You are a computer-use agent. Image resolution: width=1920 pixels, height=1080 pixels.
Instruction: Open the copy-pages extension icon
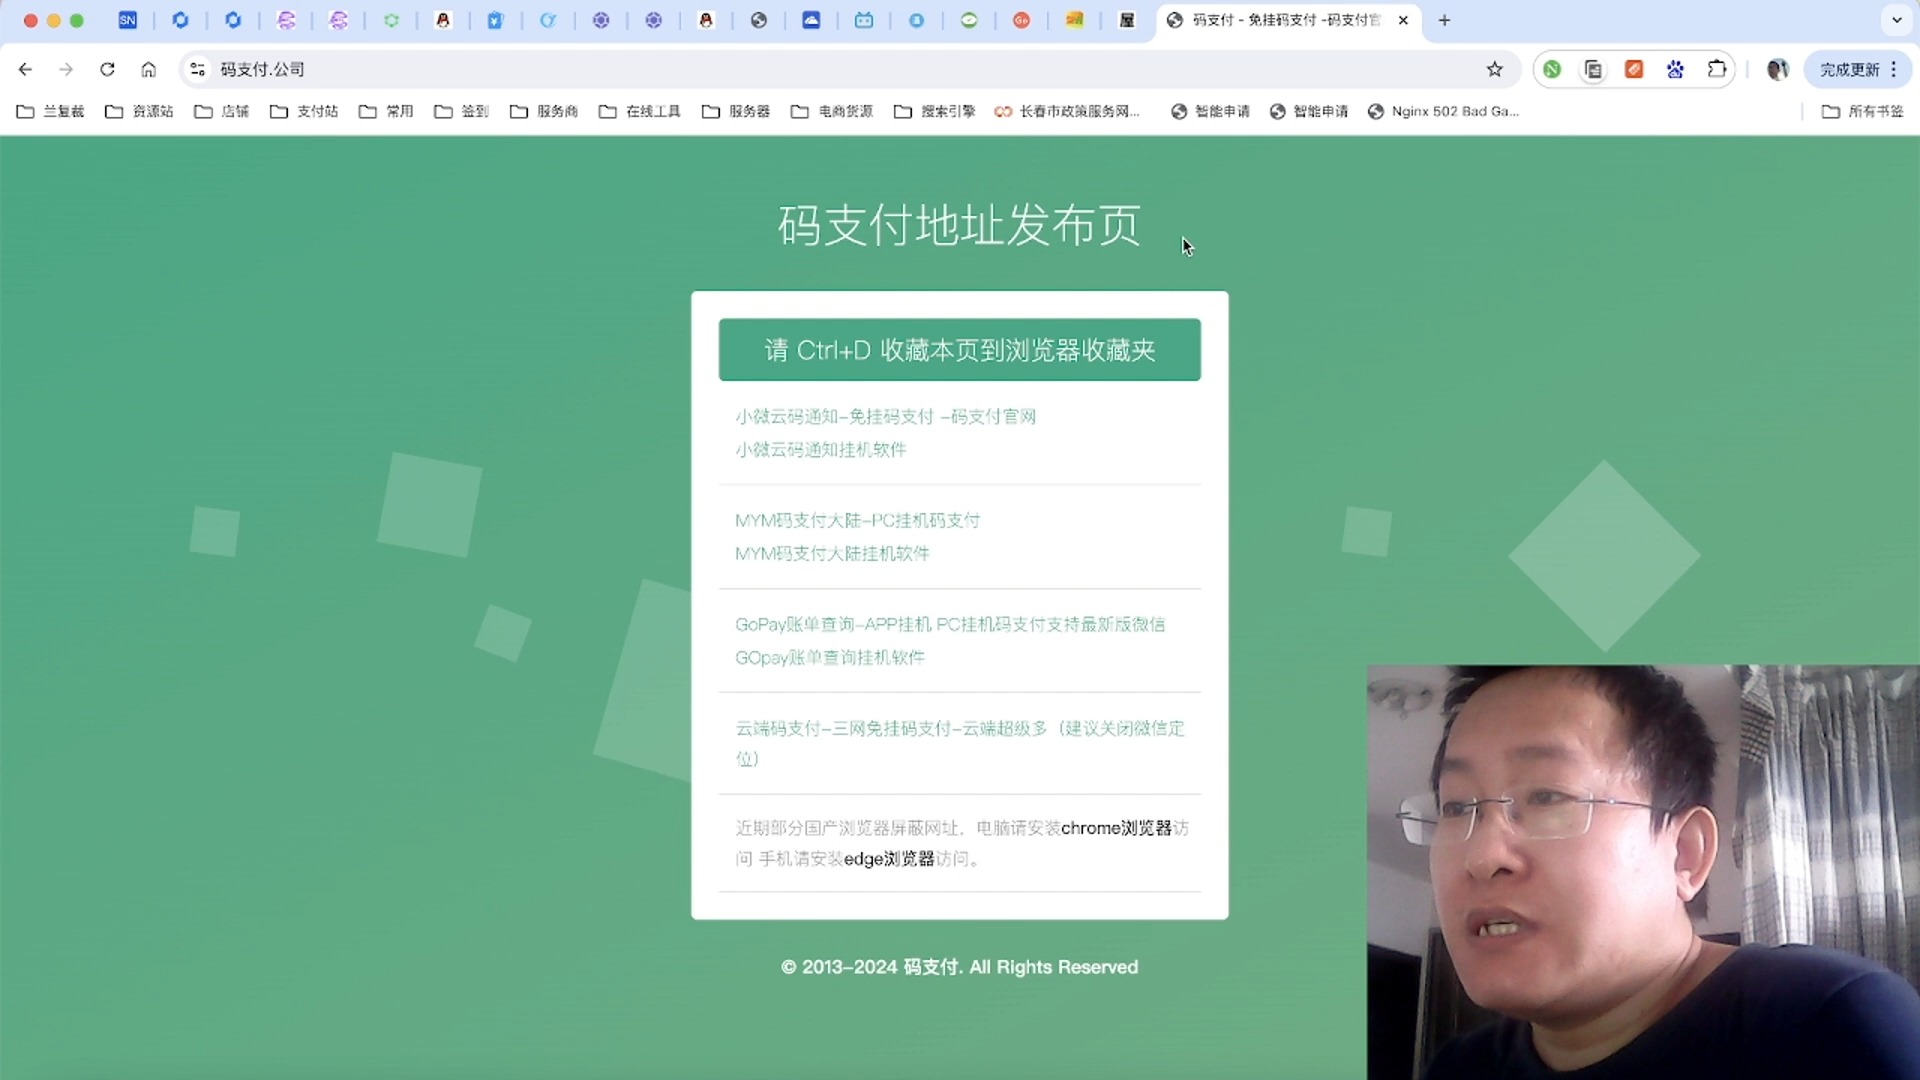point(1593,69)
